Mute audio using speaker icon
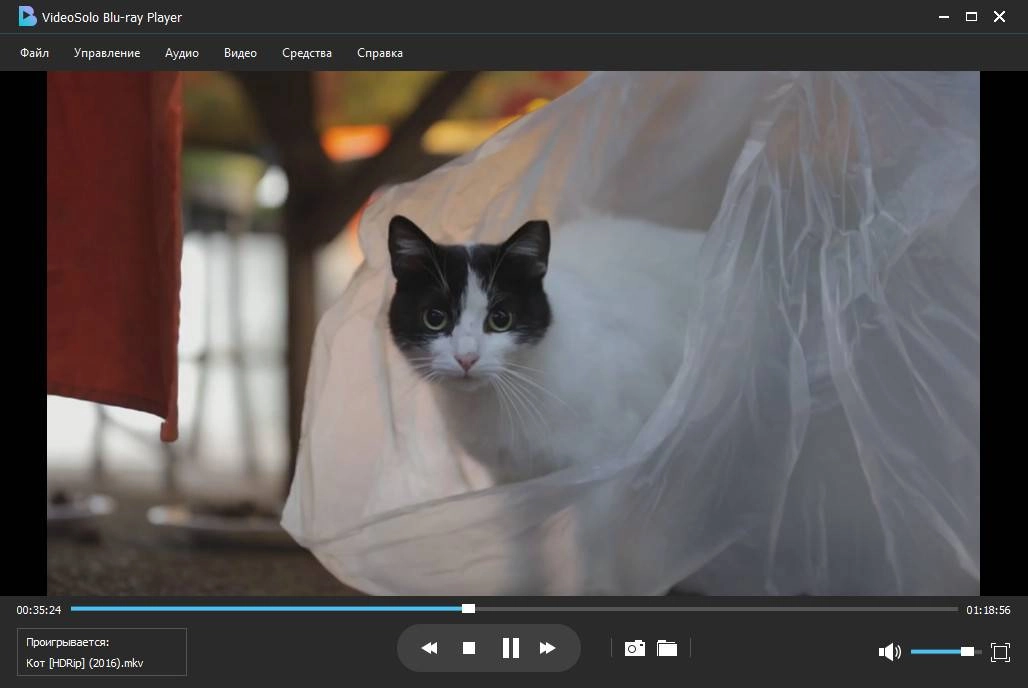1028x688 pixels. [889, 652]
